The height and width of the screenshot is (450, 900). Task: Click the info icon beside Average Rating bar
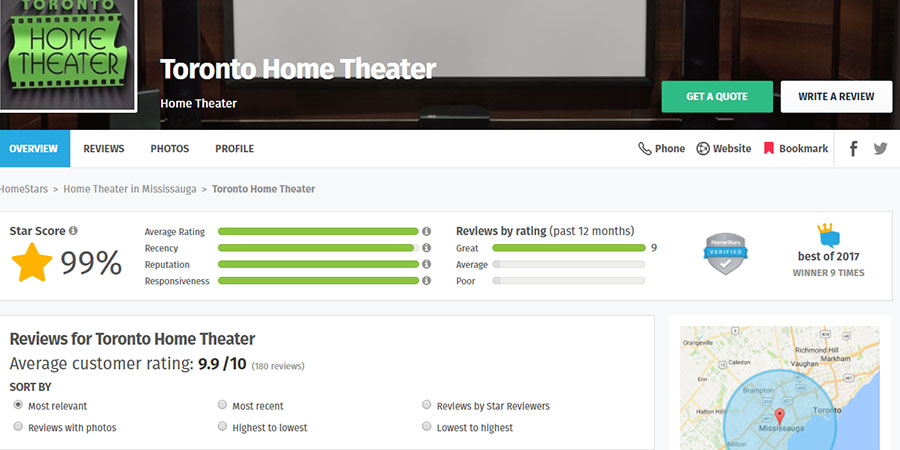point(426,232)
